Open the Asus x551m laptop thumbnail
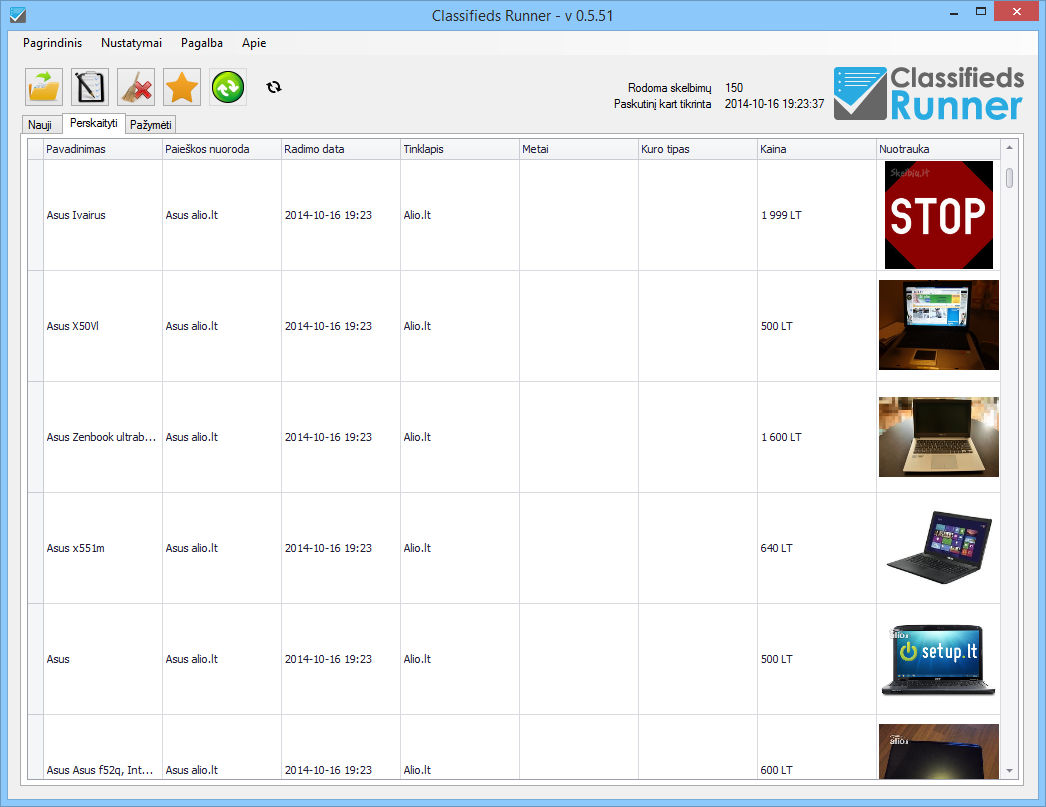Viewport: 1046px width, 807px height. click(939, 548)
